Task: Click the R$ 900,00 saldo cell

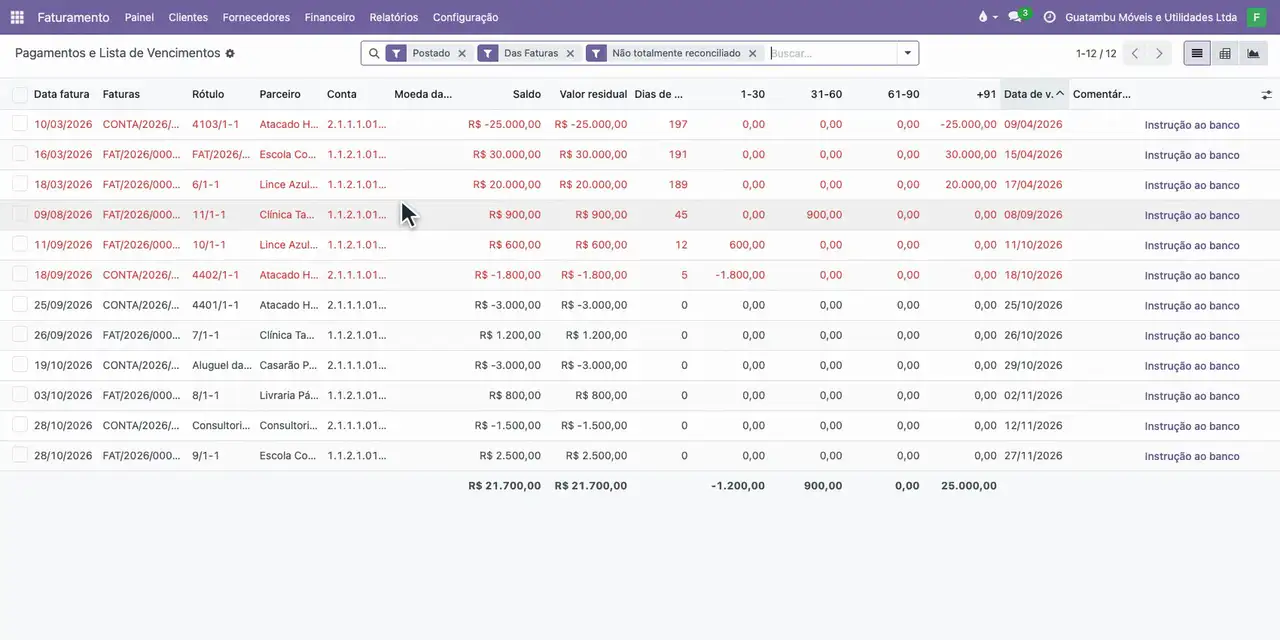Action: 515,214
